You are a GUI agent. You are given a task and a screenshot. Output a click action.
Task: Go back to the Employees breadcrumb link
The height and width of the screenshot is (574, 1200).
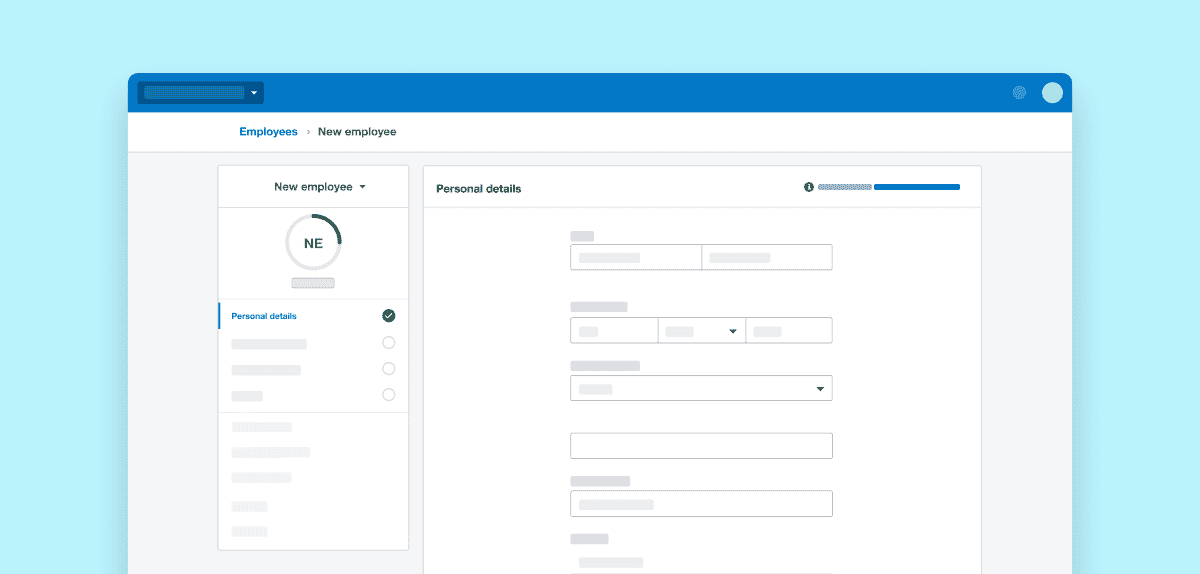[268, 132]
